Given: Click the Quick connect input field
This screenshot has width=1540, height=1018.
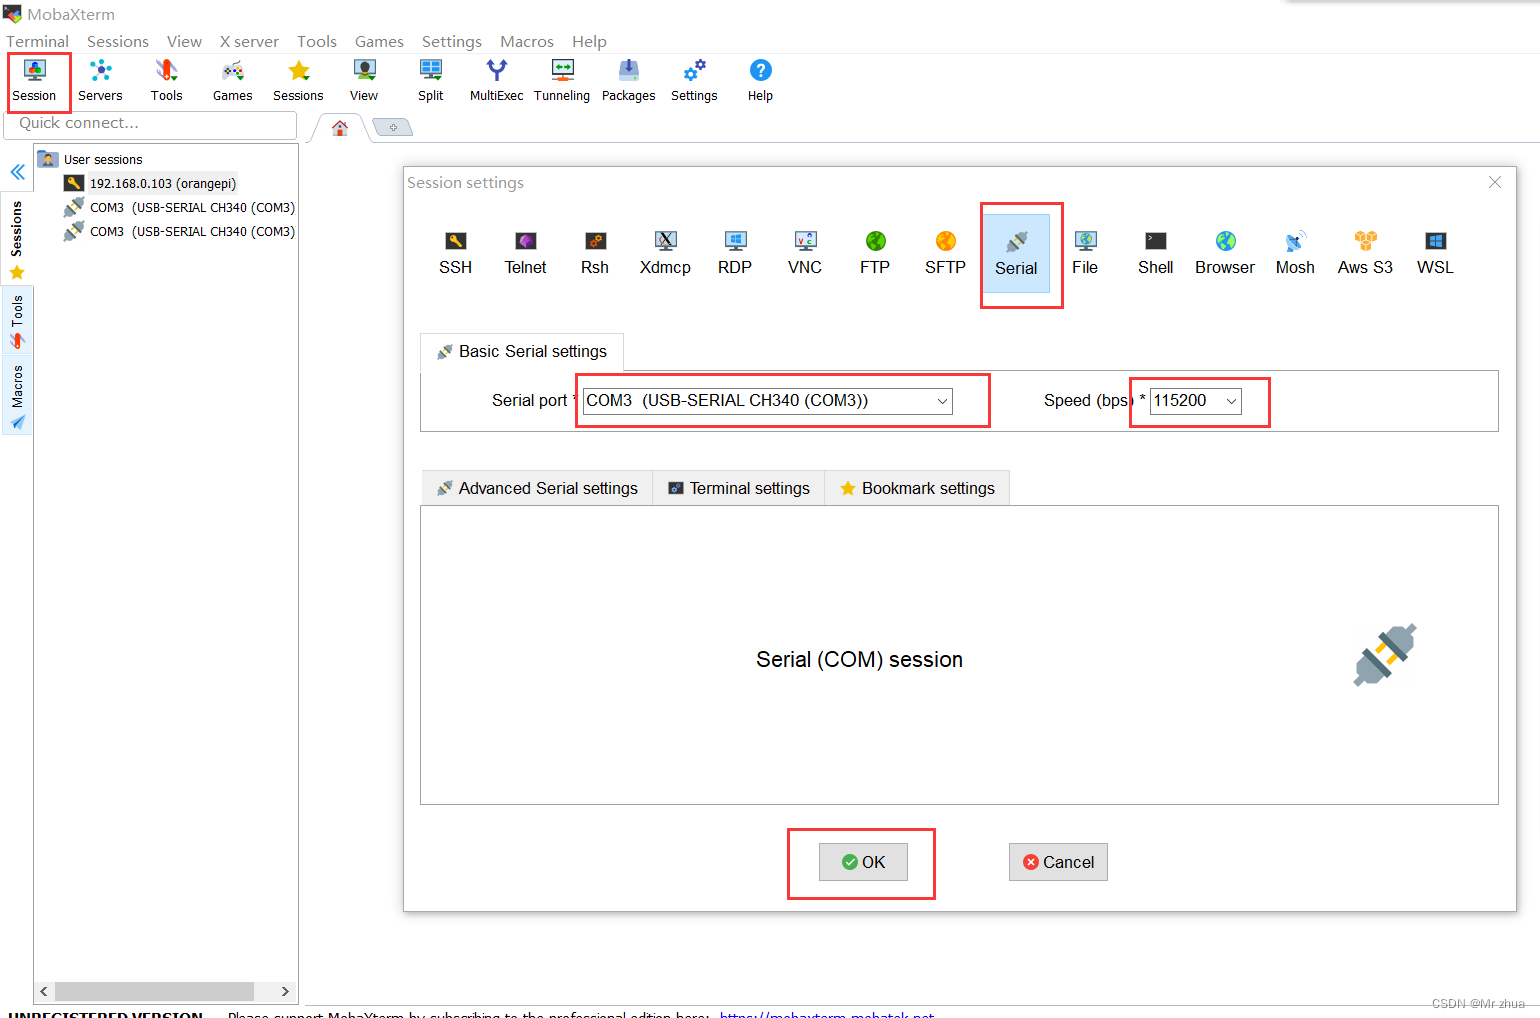Looking at the screenshot, I should click(151, 124).
